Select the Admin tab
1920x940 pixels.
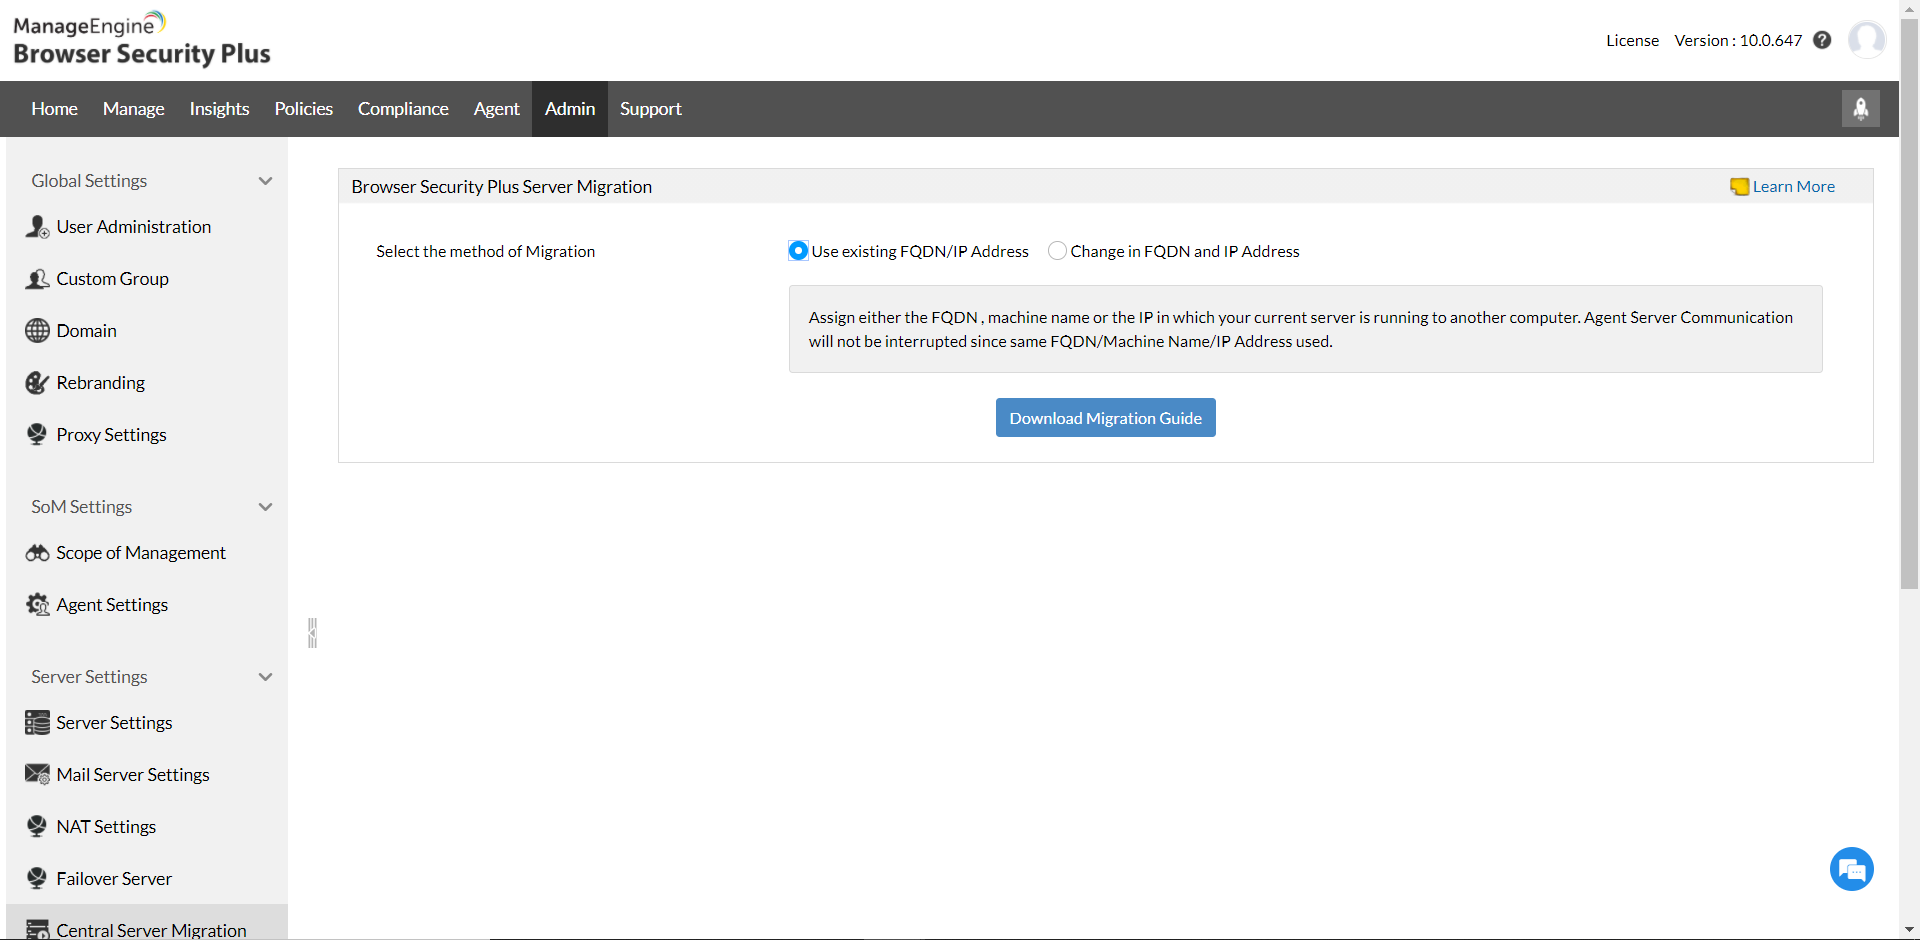pyautogui.click(x=570, y=109)
